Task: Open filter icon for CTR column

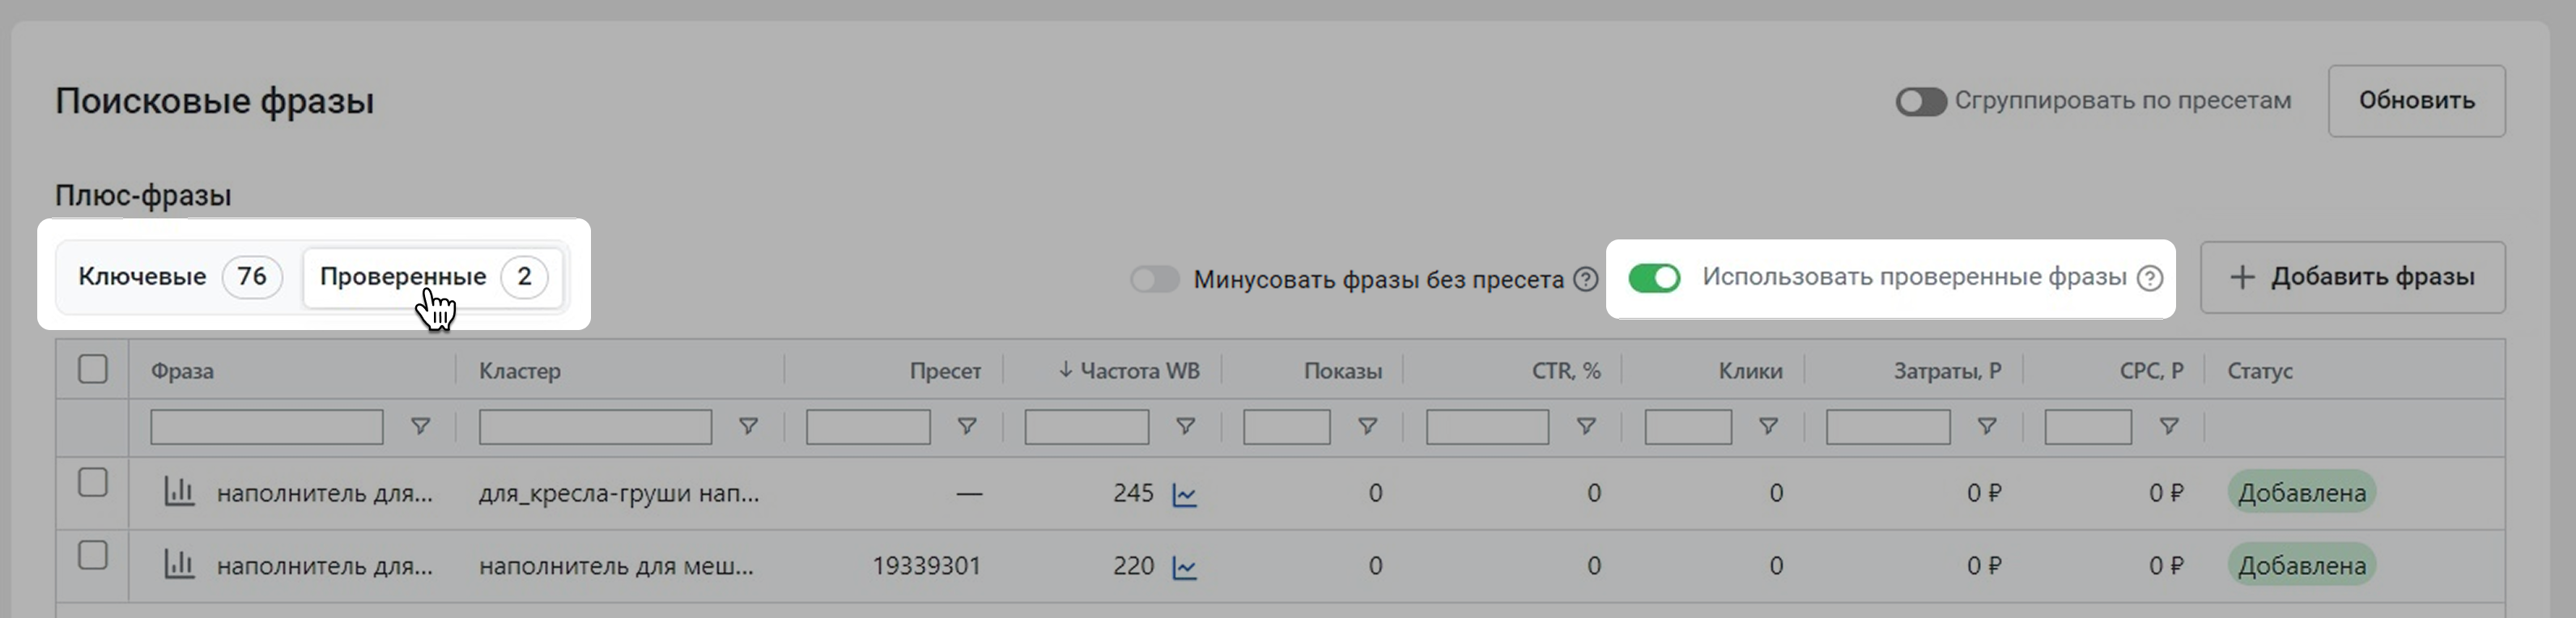Action: [1586, 427]
